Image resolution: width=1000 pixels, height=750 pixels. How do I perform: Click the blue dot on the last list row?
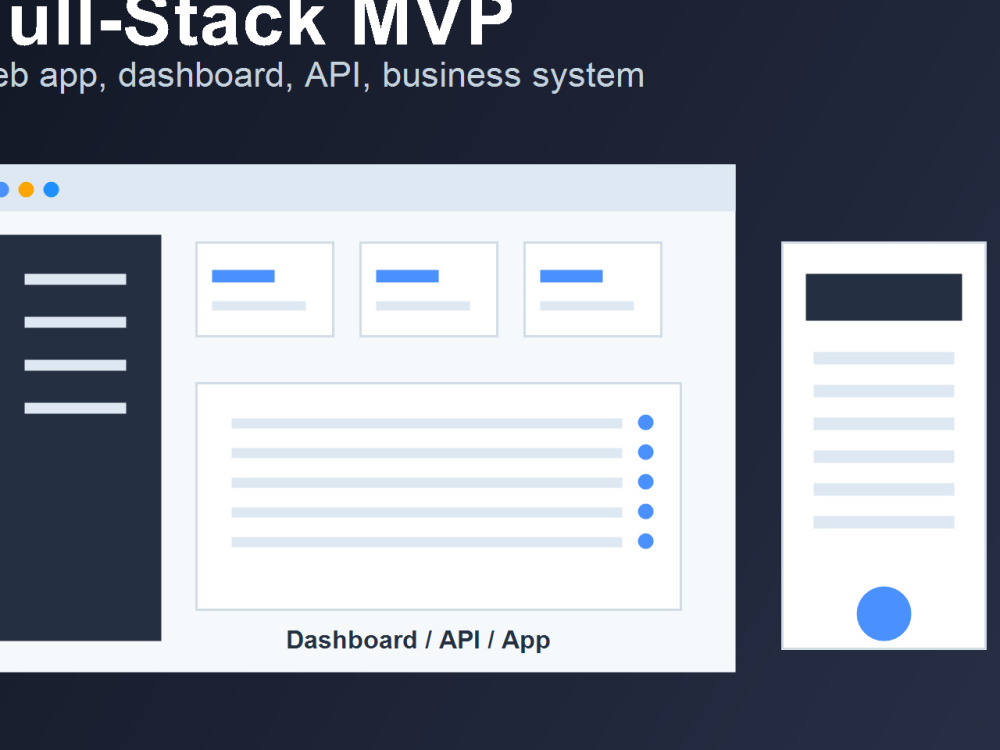(x=645, y=541)
